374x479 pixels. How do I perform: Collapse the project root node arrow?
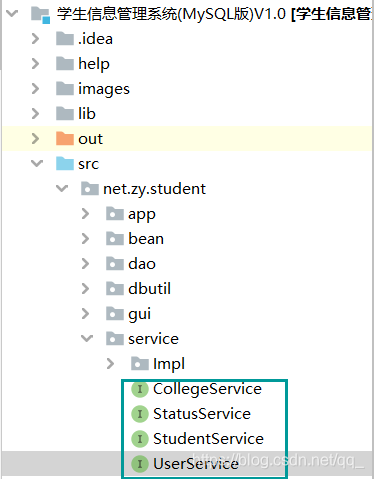point(12,14)
